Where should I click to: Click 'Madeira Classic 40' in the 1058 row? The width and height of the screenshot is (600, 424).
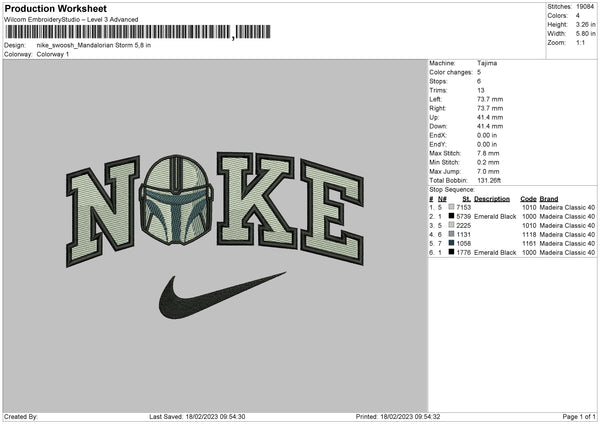pos(567,243)
